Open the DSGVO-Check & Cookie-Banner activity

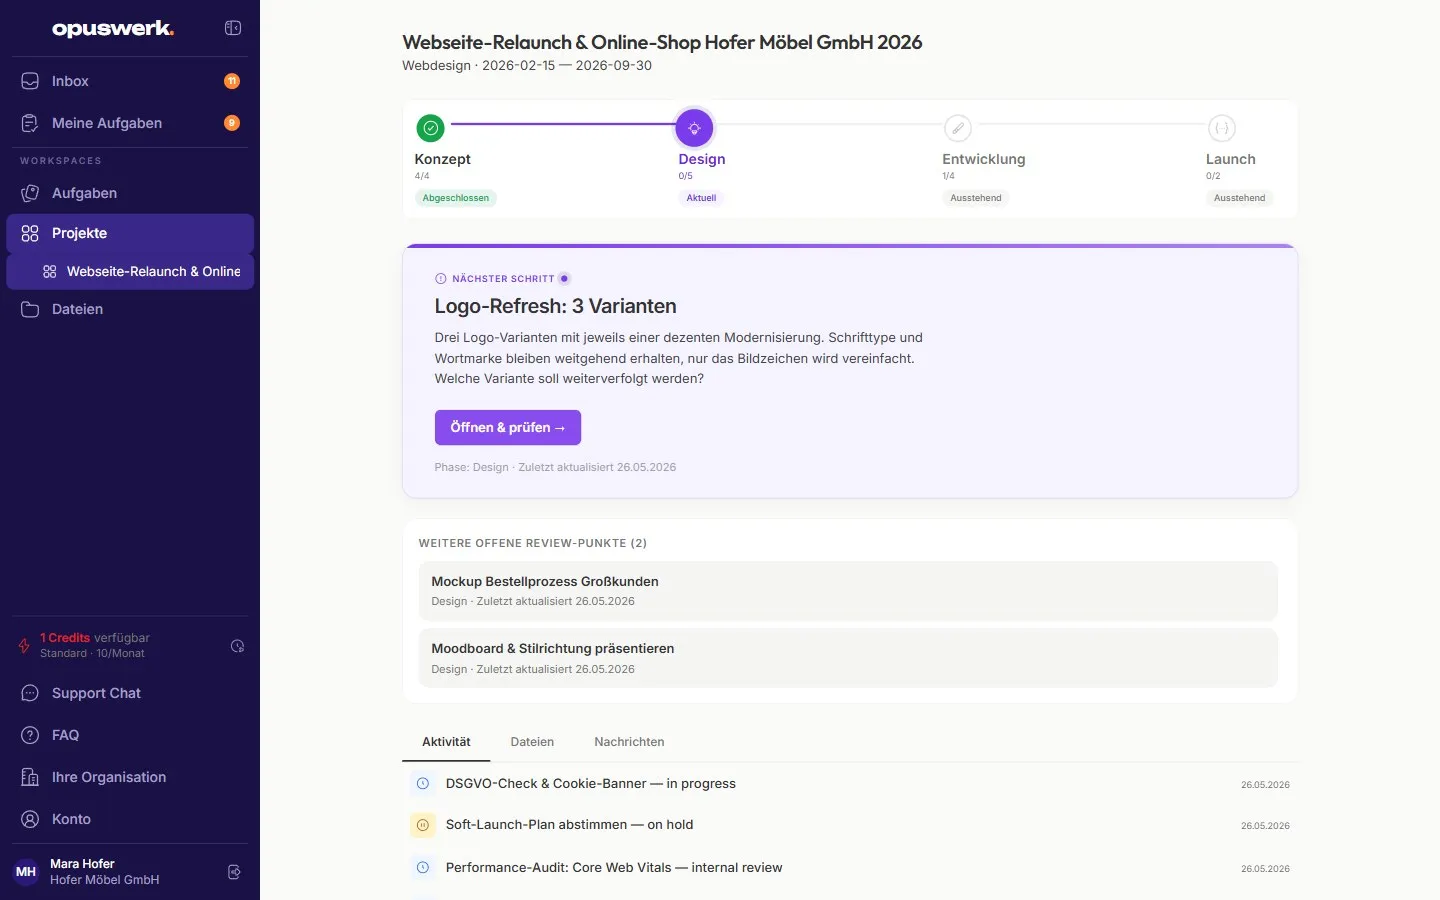coord(850,784)
